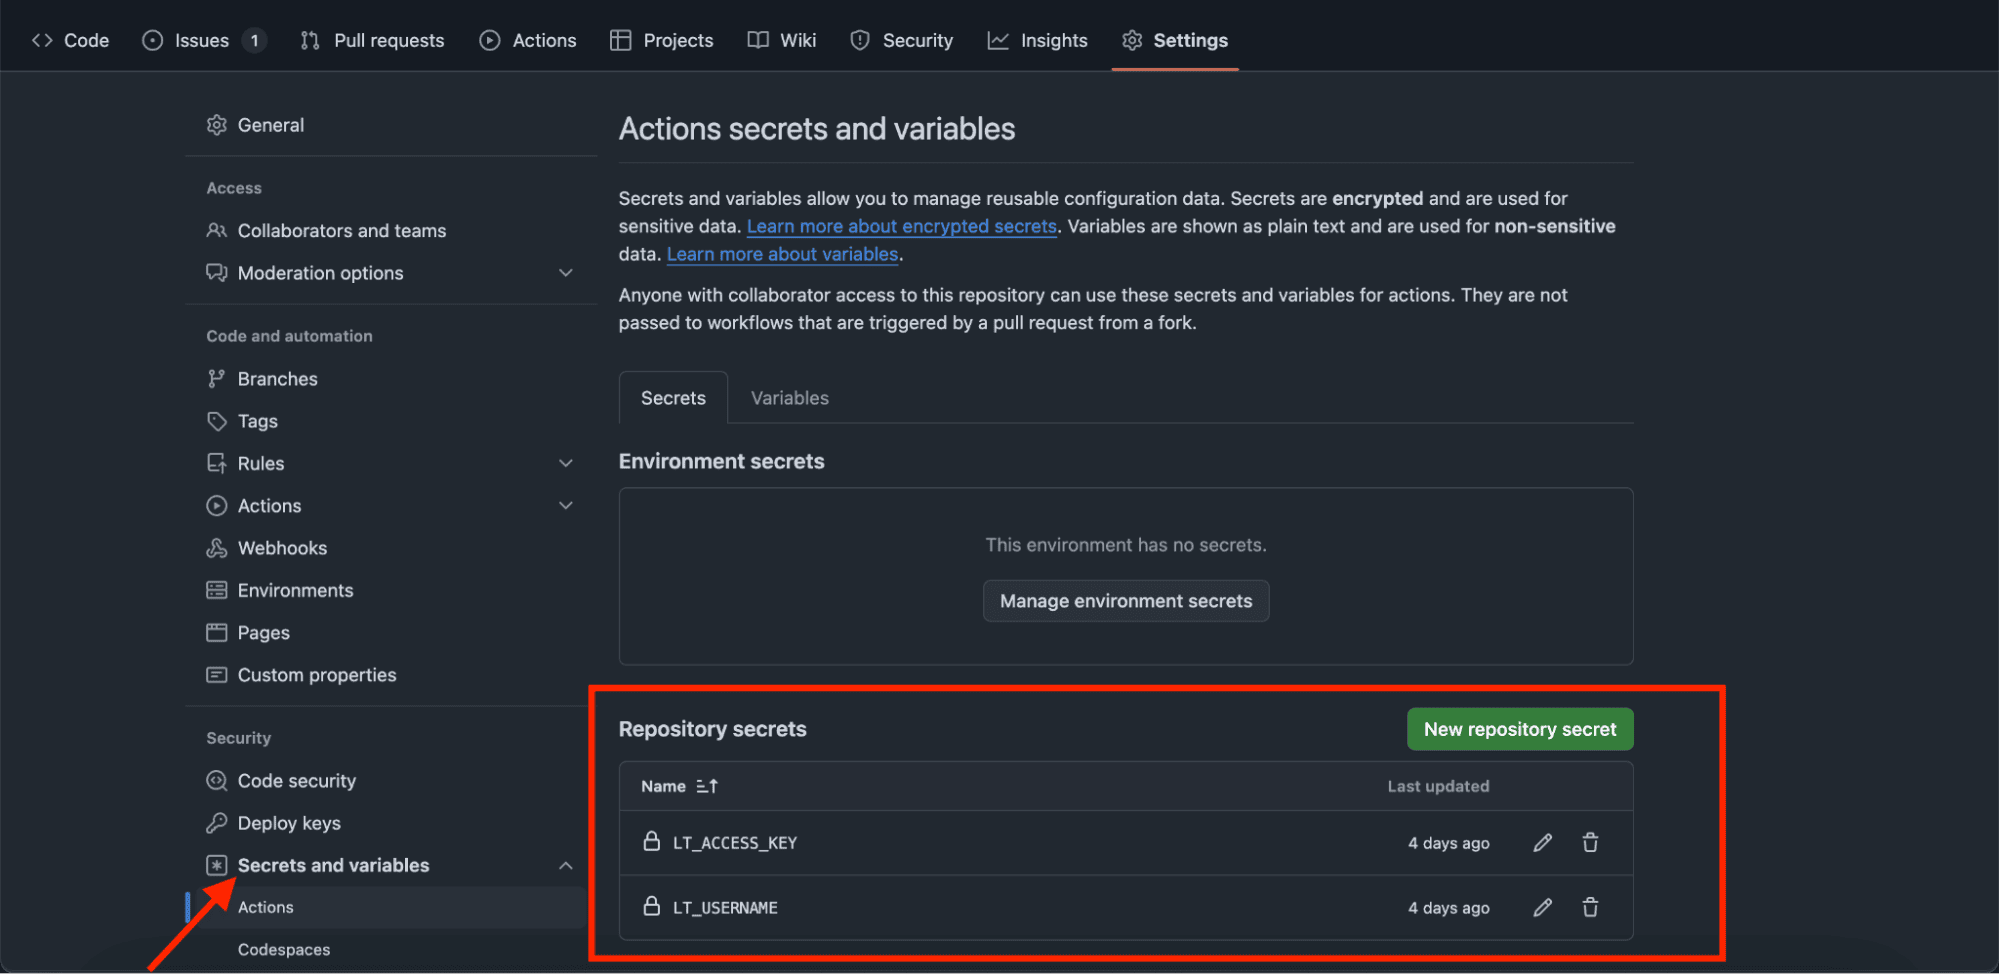Viewport: 1999px width, 975px height.
Task: Open Learn more about variables link
Action: point(782,255)
